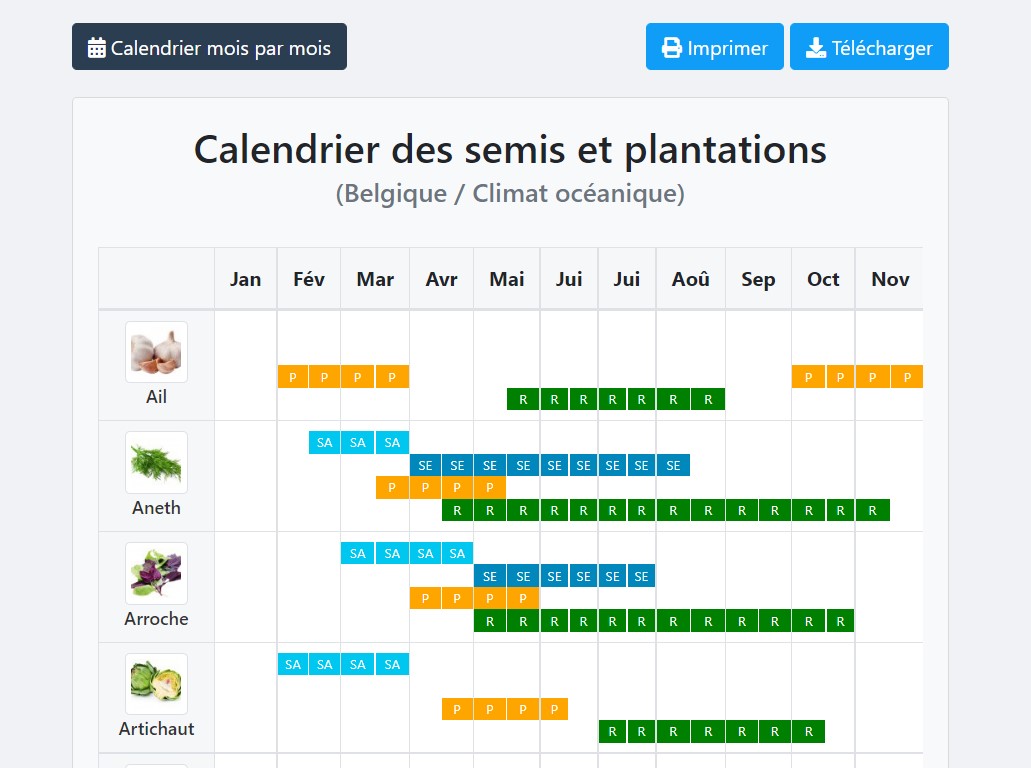The height and width of the screenshot is (768, 1031).
Task: Click the Jan column header
Action: [245, 279]
